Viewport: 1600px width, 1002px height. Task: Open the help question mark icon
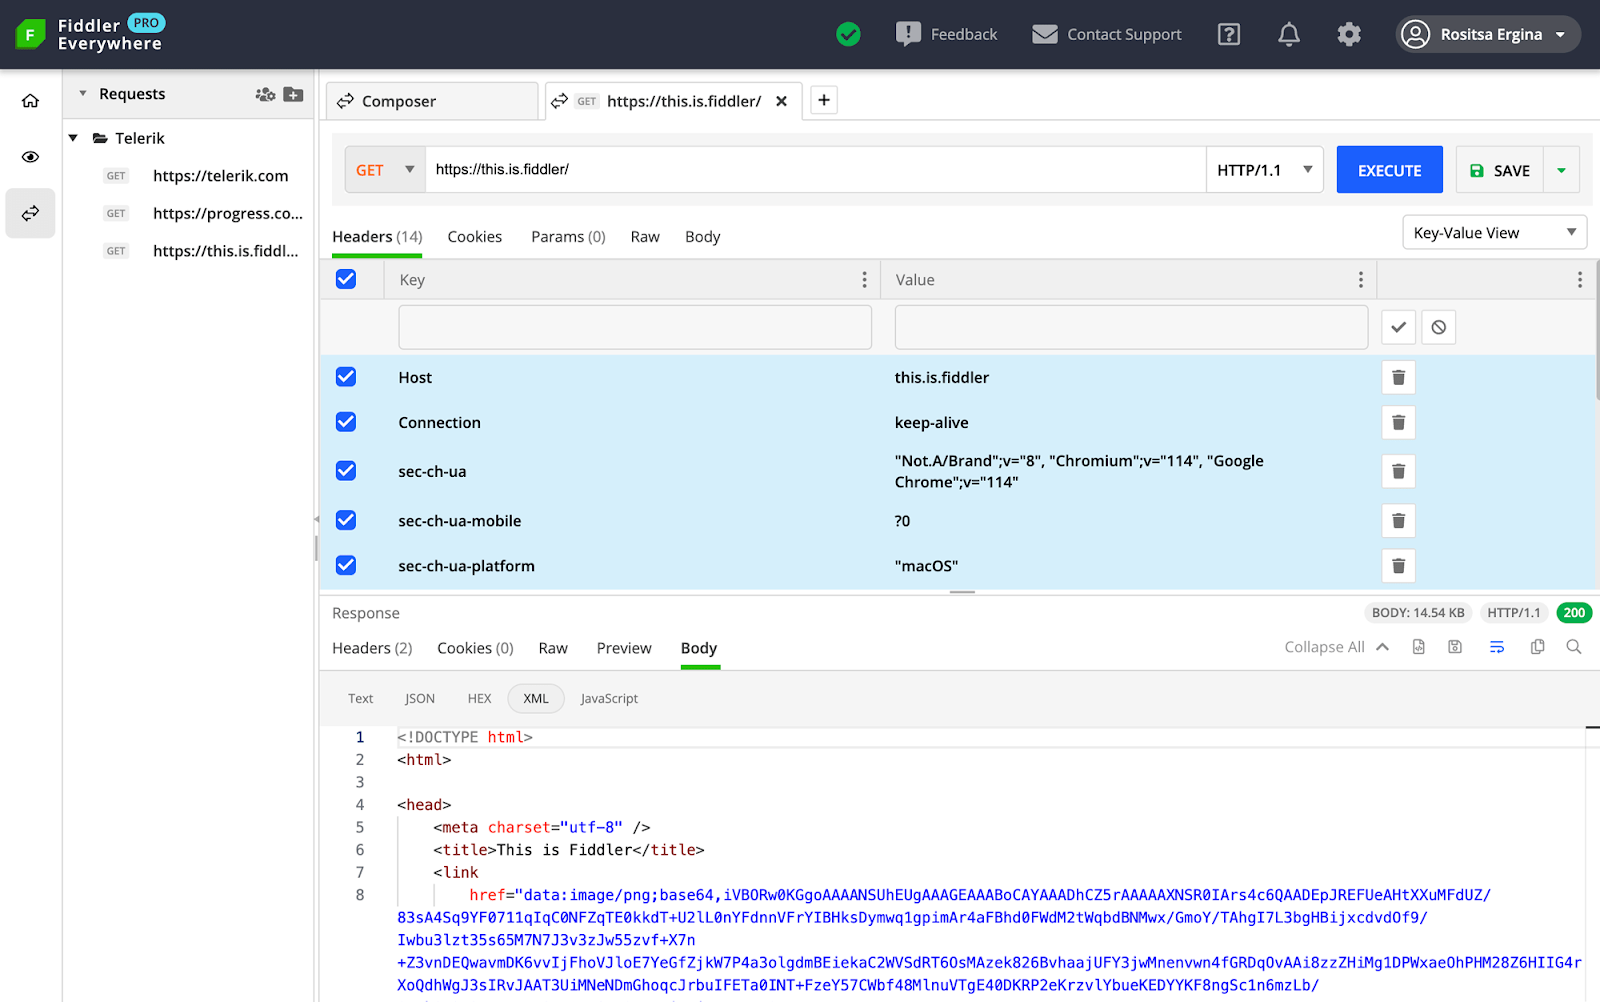[1229, 34]
